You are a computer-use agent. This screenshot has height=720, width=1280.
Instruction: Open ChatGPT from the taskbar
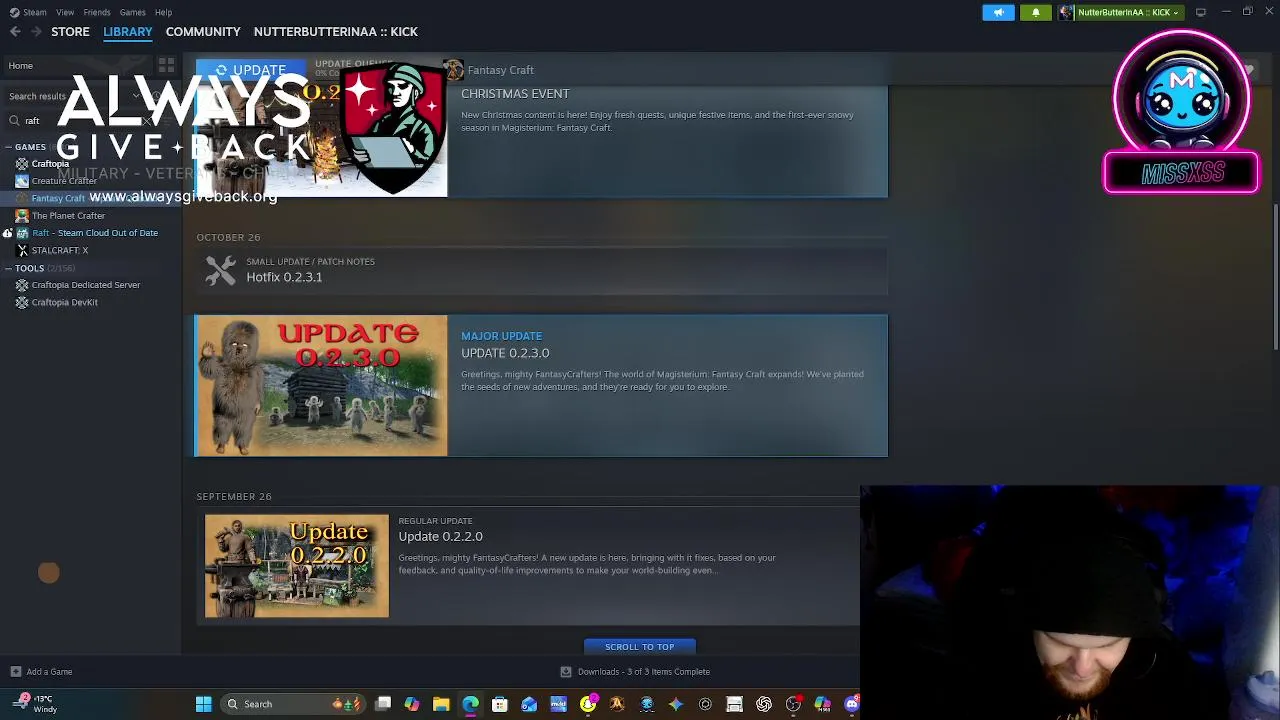(764, 704)
